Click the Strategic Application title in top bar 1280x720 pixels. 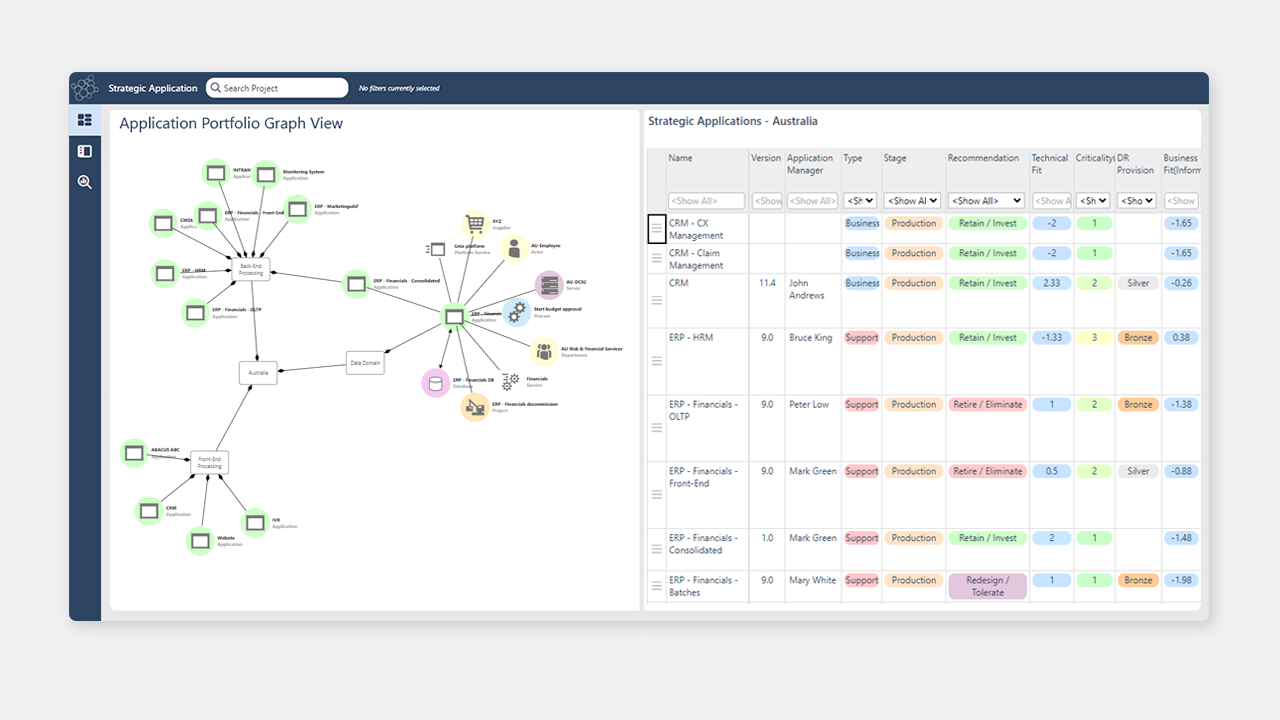click(153, 88)
